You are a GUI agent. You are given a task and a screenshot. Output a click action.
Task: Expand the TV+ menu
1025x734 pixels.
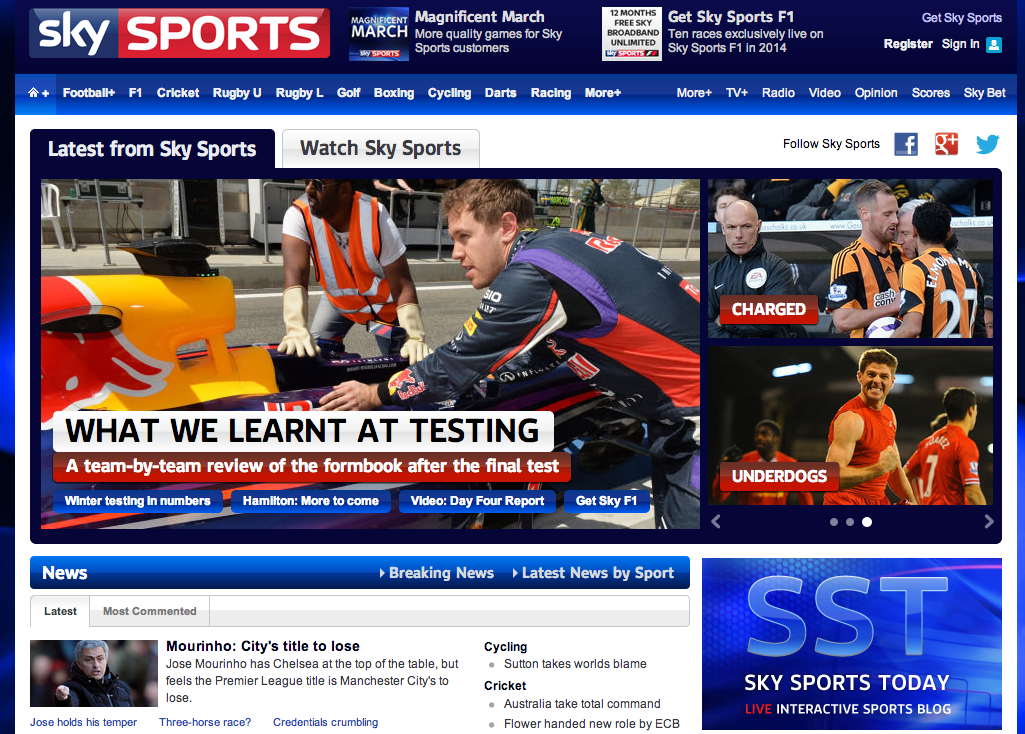point(737,93)
